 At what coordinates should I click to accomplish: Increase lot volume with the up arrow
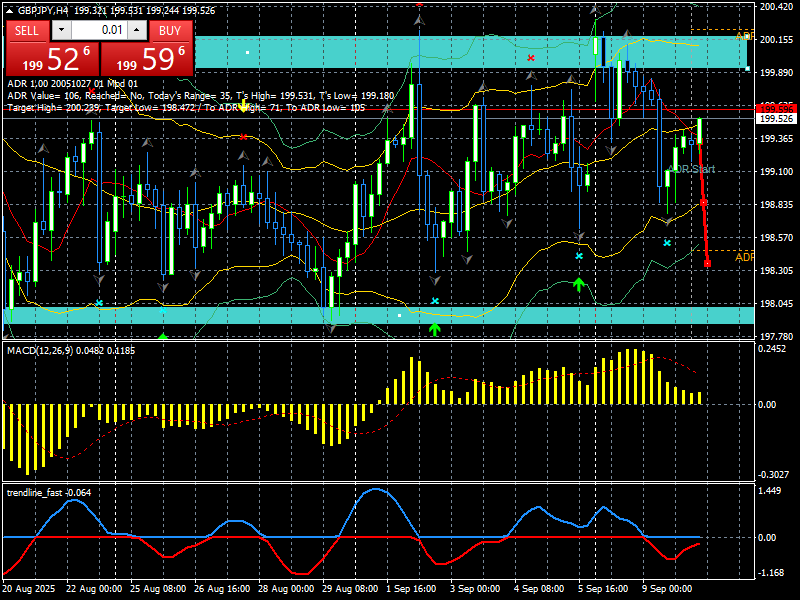pos(137,30)
